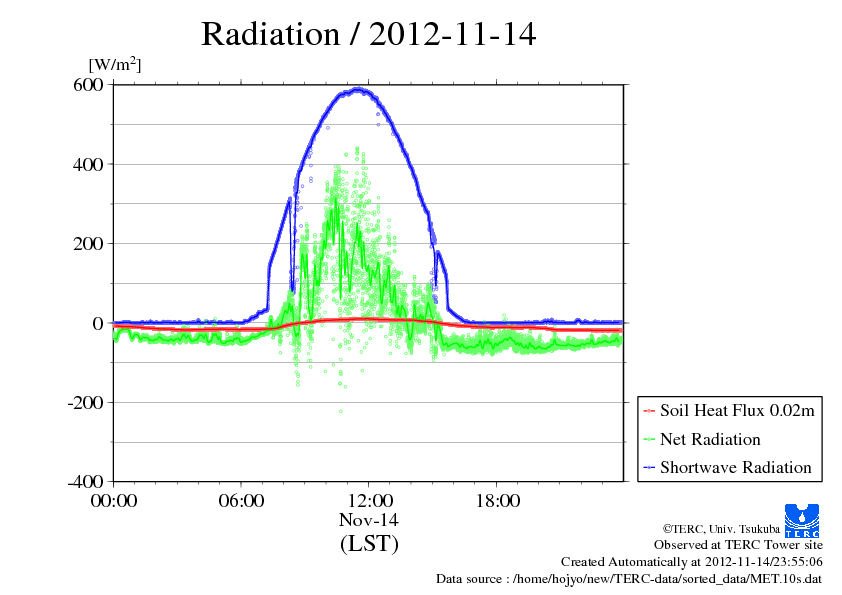Click the "©TERC, Univ. Tsukuba" credit text

pos(721,529)
